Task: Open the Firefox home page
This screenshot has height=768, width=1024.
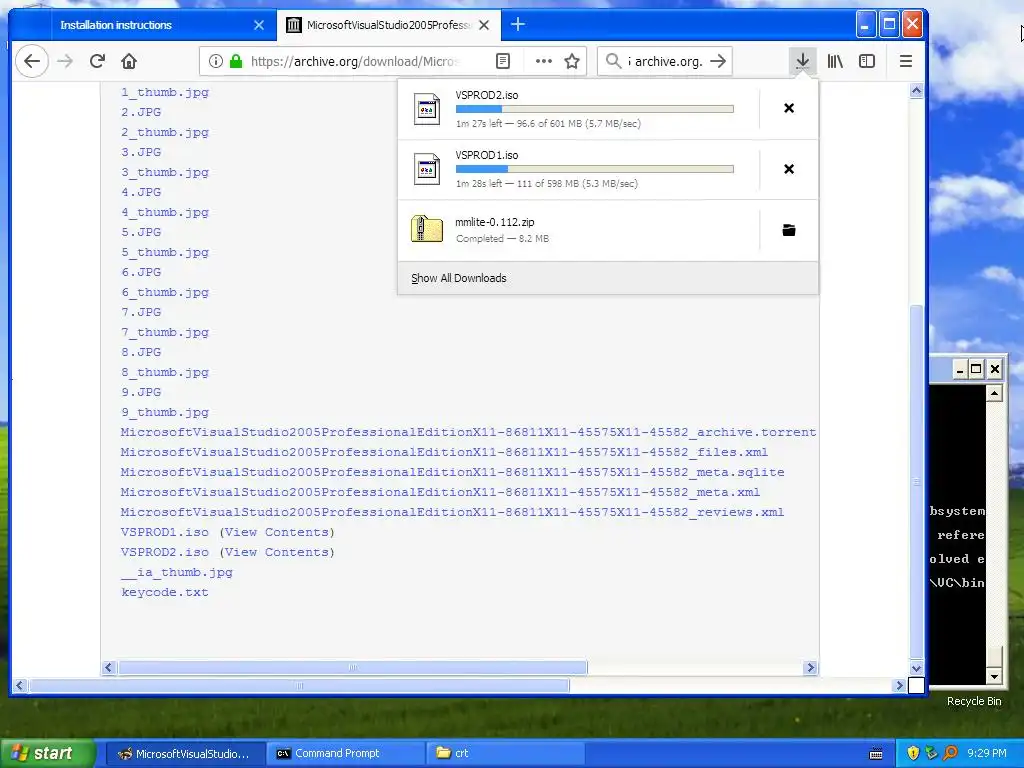Action: [129, 61]
